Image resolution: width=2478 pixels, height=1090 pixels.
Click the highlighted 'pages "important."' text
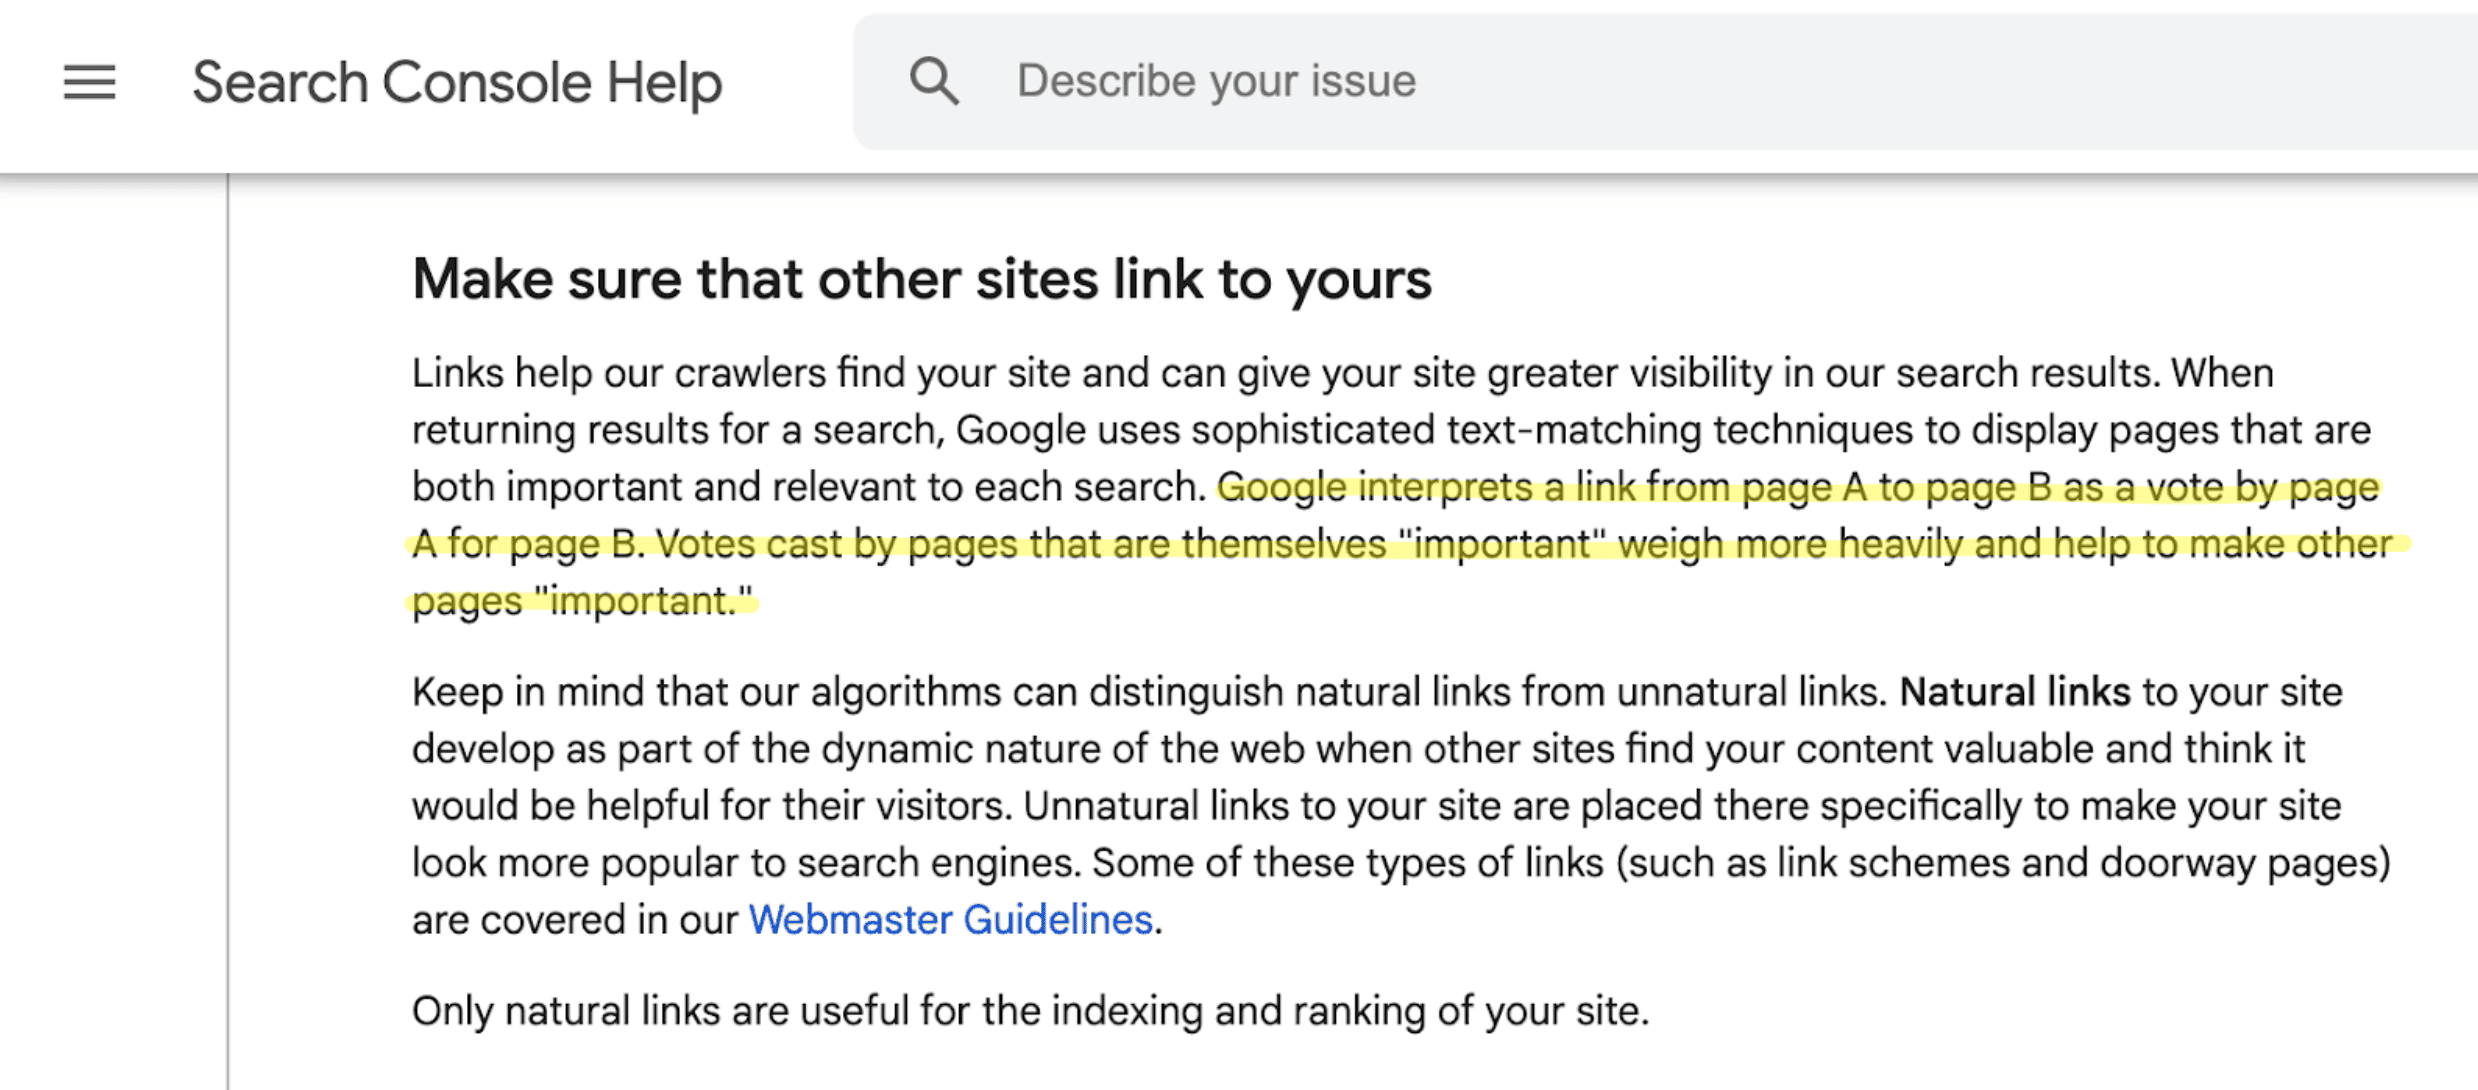click(x=582, y=601)
